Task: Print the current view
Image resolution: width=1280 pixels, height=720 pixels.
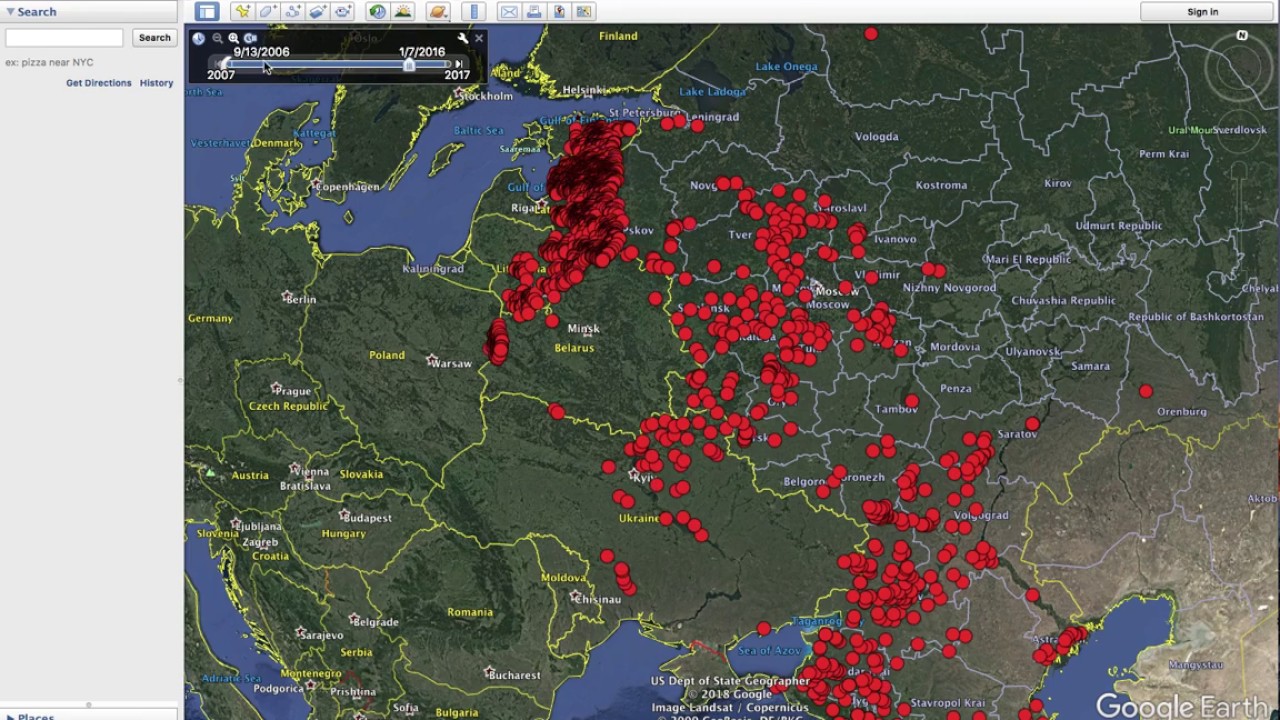Action: pyautogui.click(x=534, y=12)
